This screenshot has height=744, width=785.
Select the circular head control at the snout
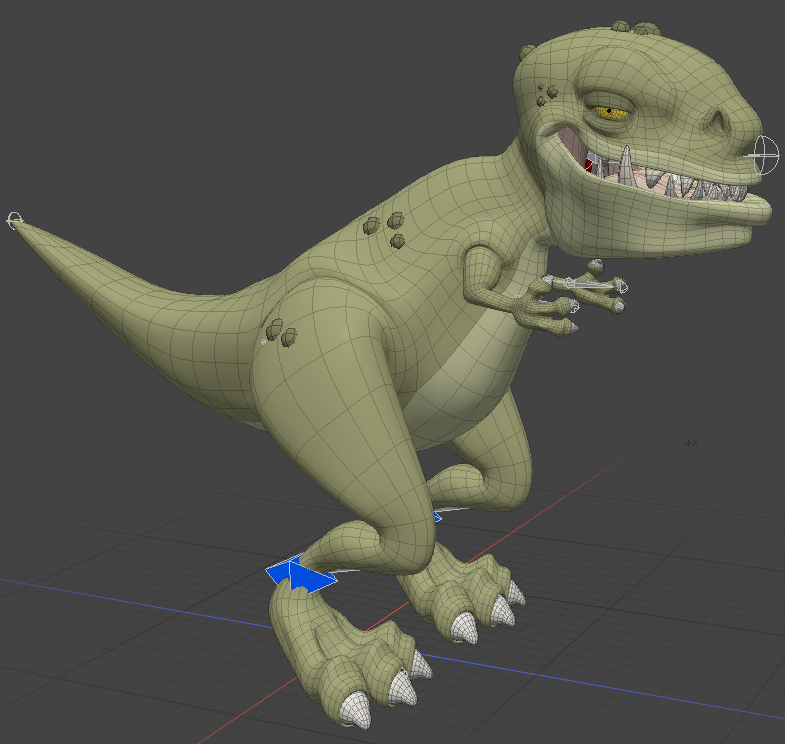coord(765,154)
